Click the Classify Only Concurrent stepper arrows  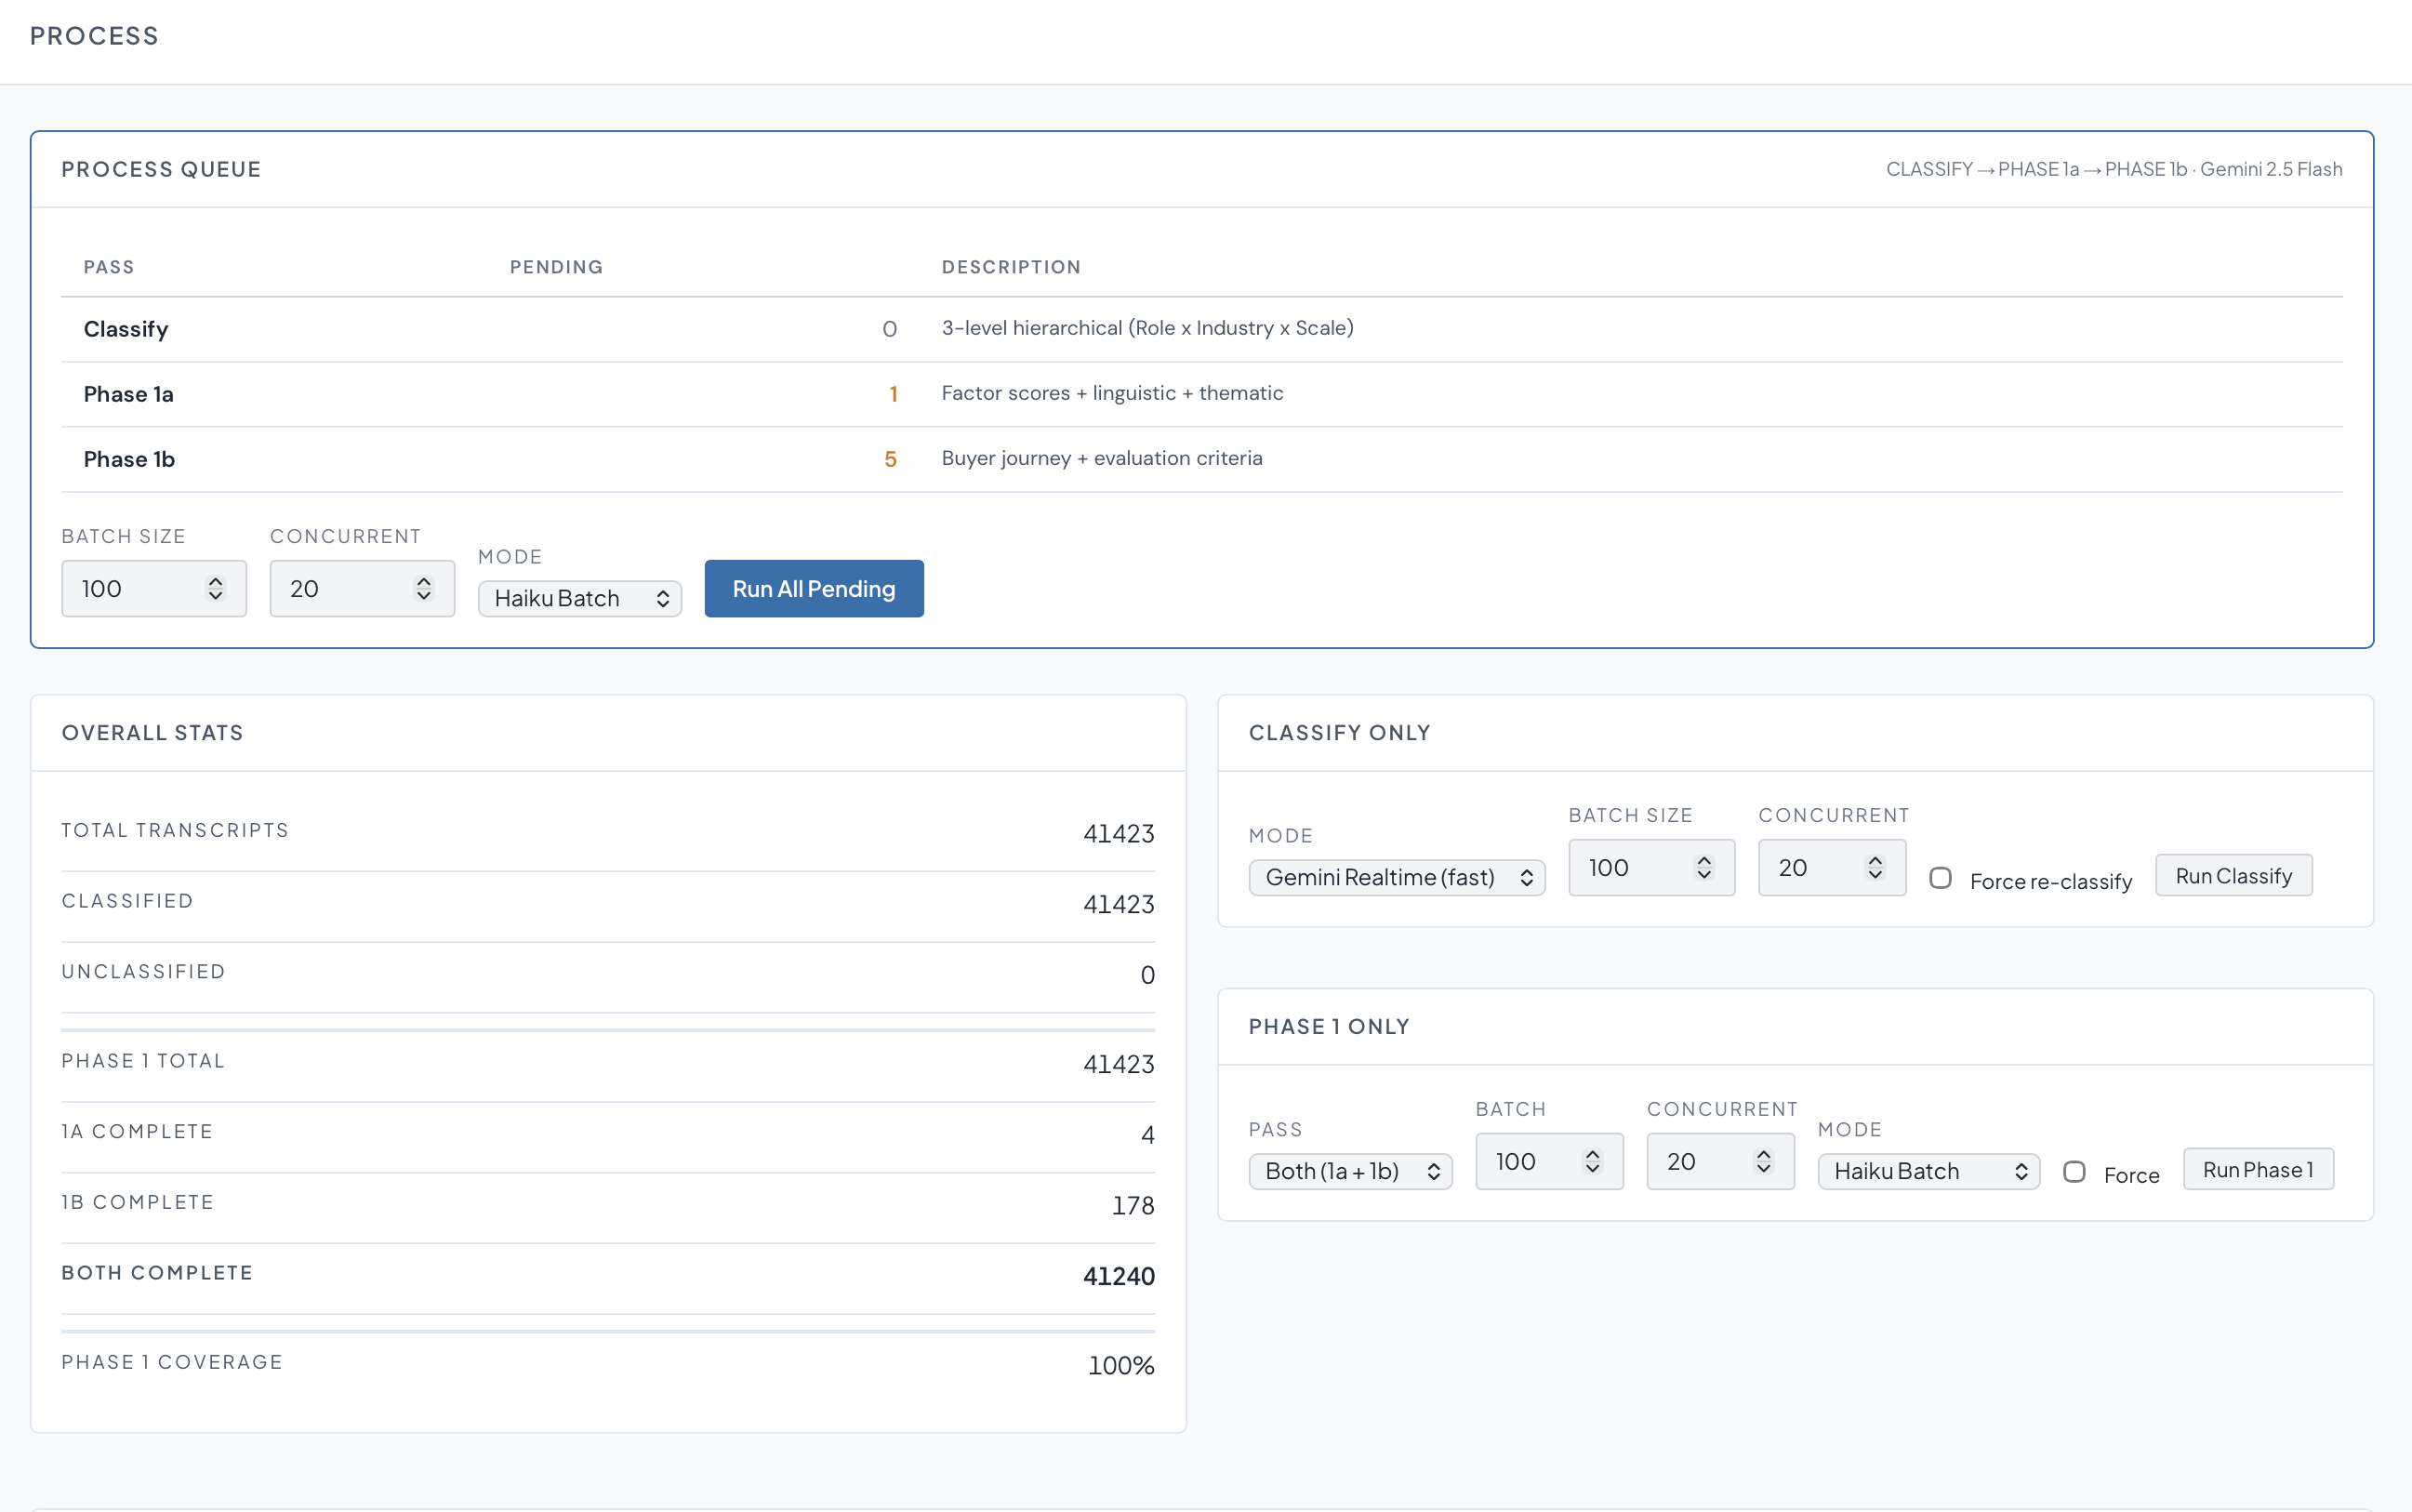click(x=1875, y=867)
